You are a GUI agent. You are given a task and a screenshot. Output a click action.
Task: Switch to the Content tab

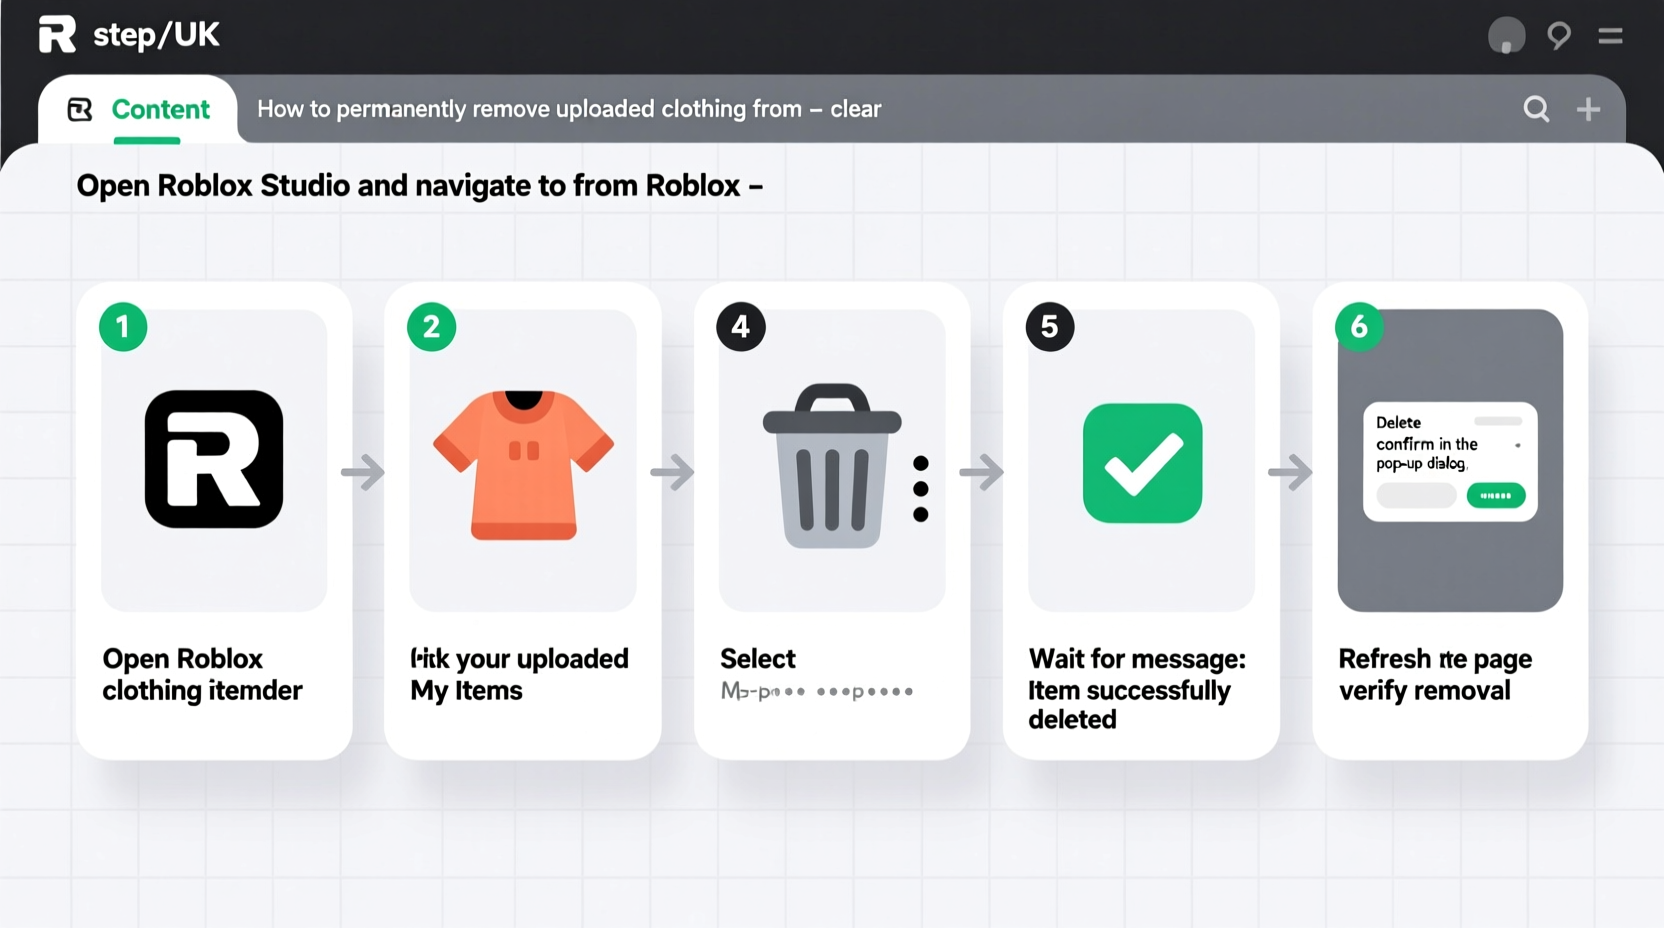[160, 109]
